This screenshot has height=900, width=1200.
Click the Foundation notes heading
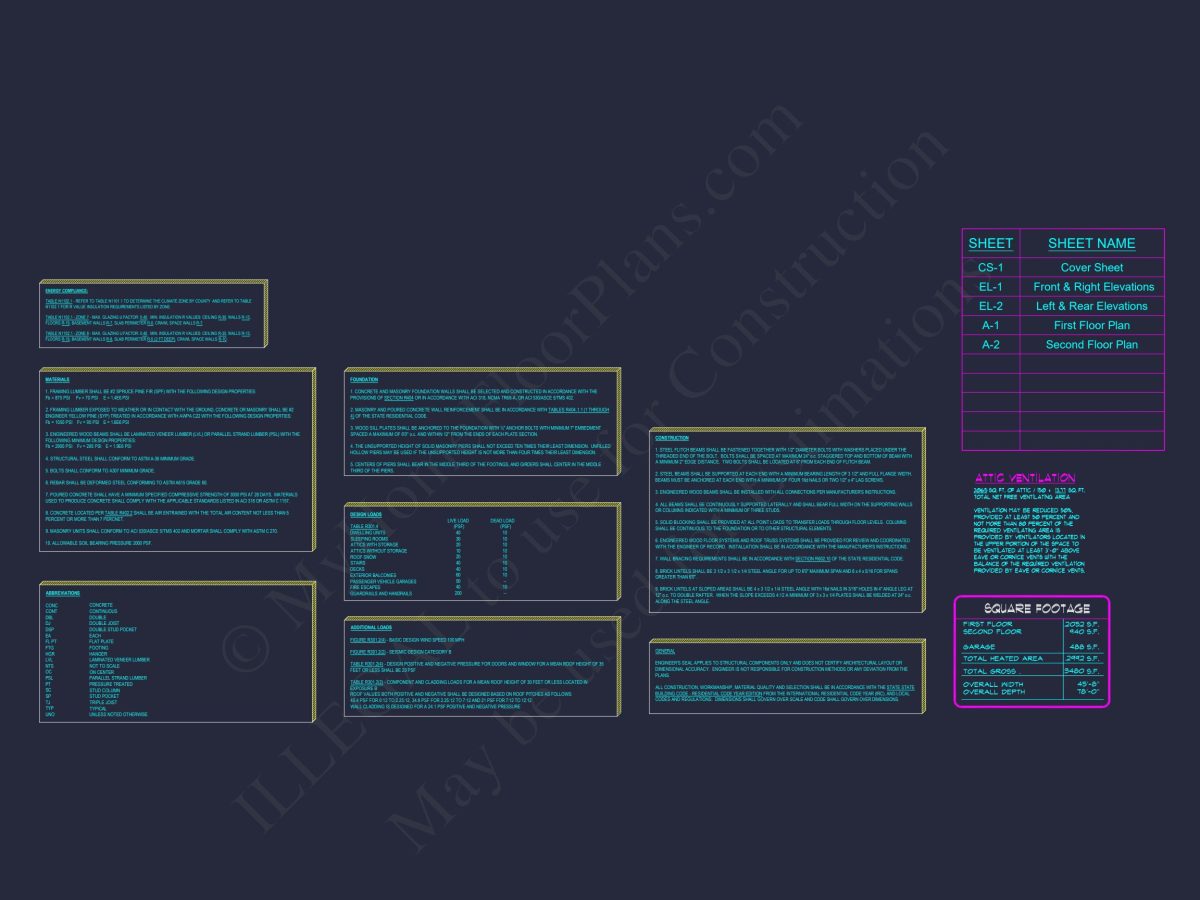(364, 380)
